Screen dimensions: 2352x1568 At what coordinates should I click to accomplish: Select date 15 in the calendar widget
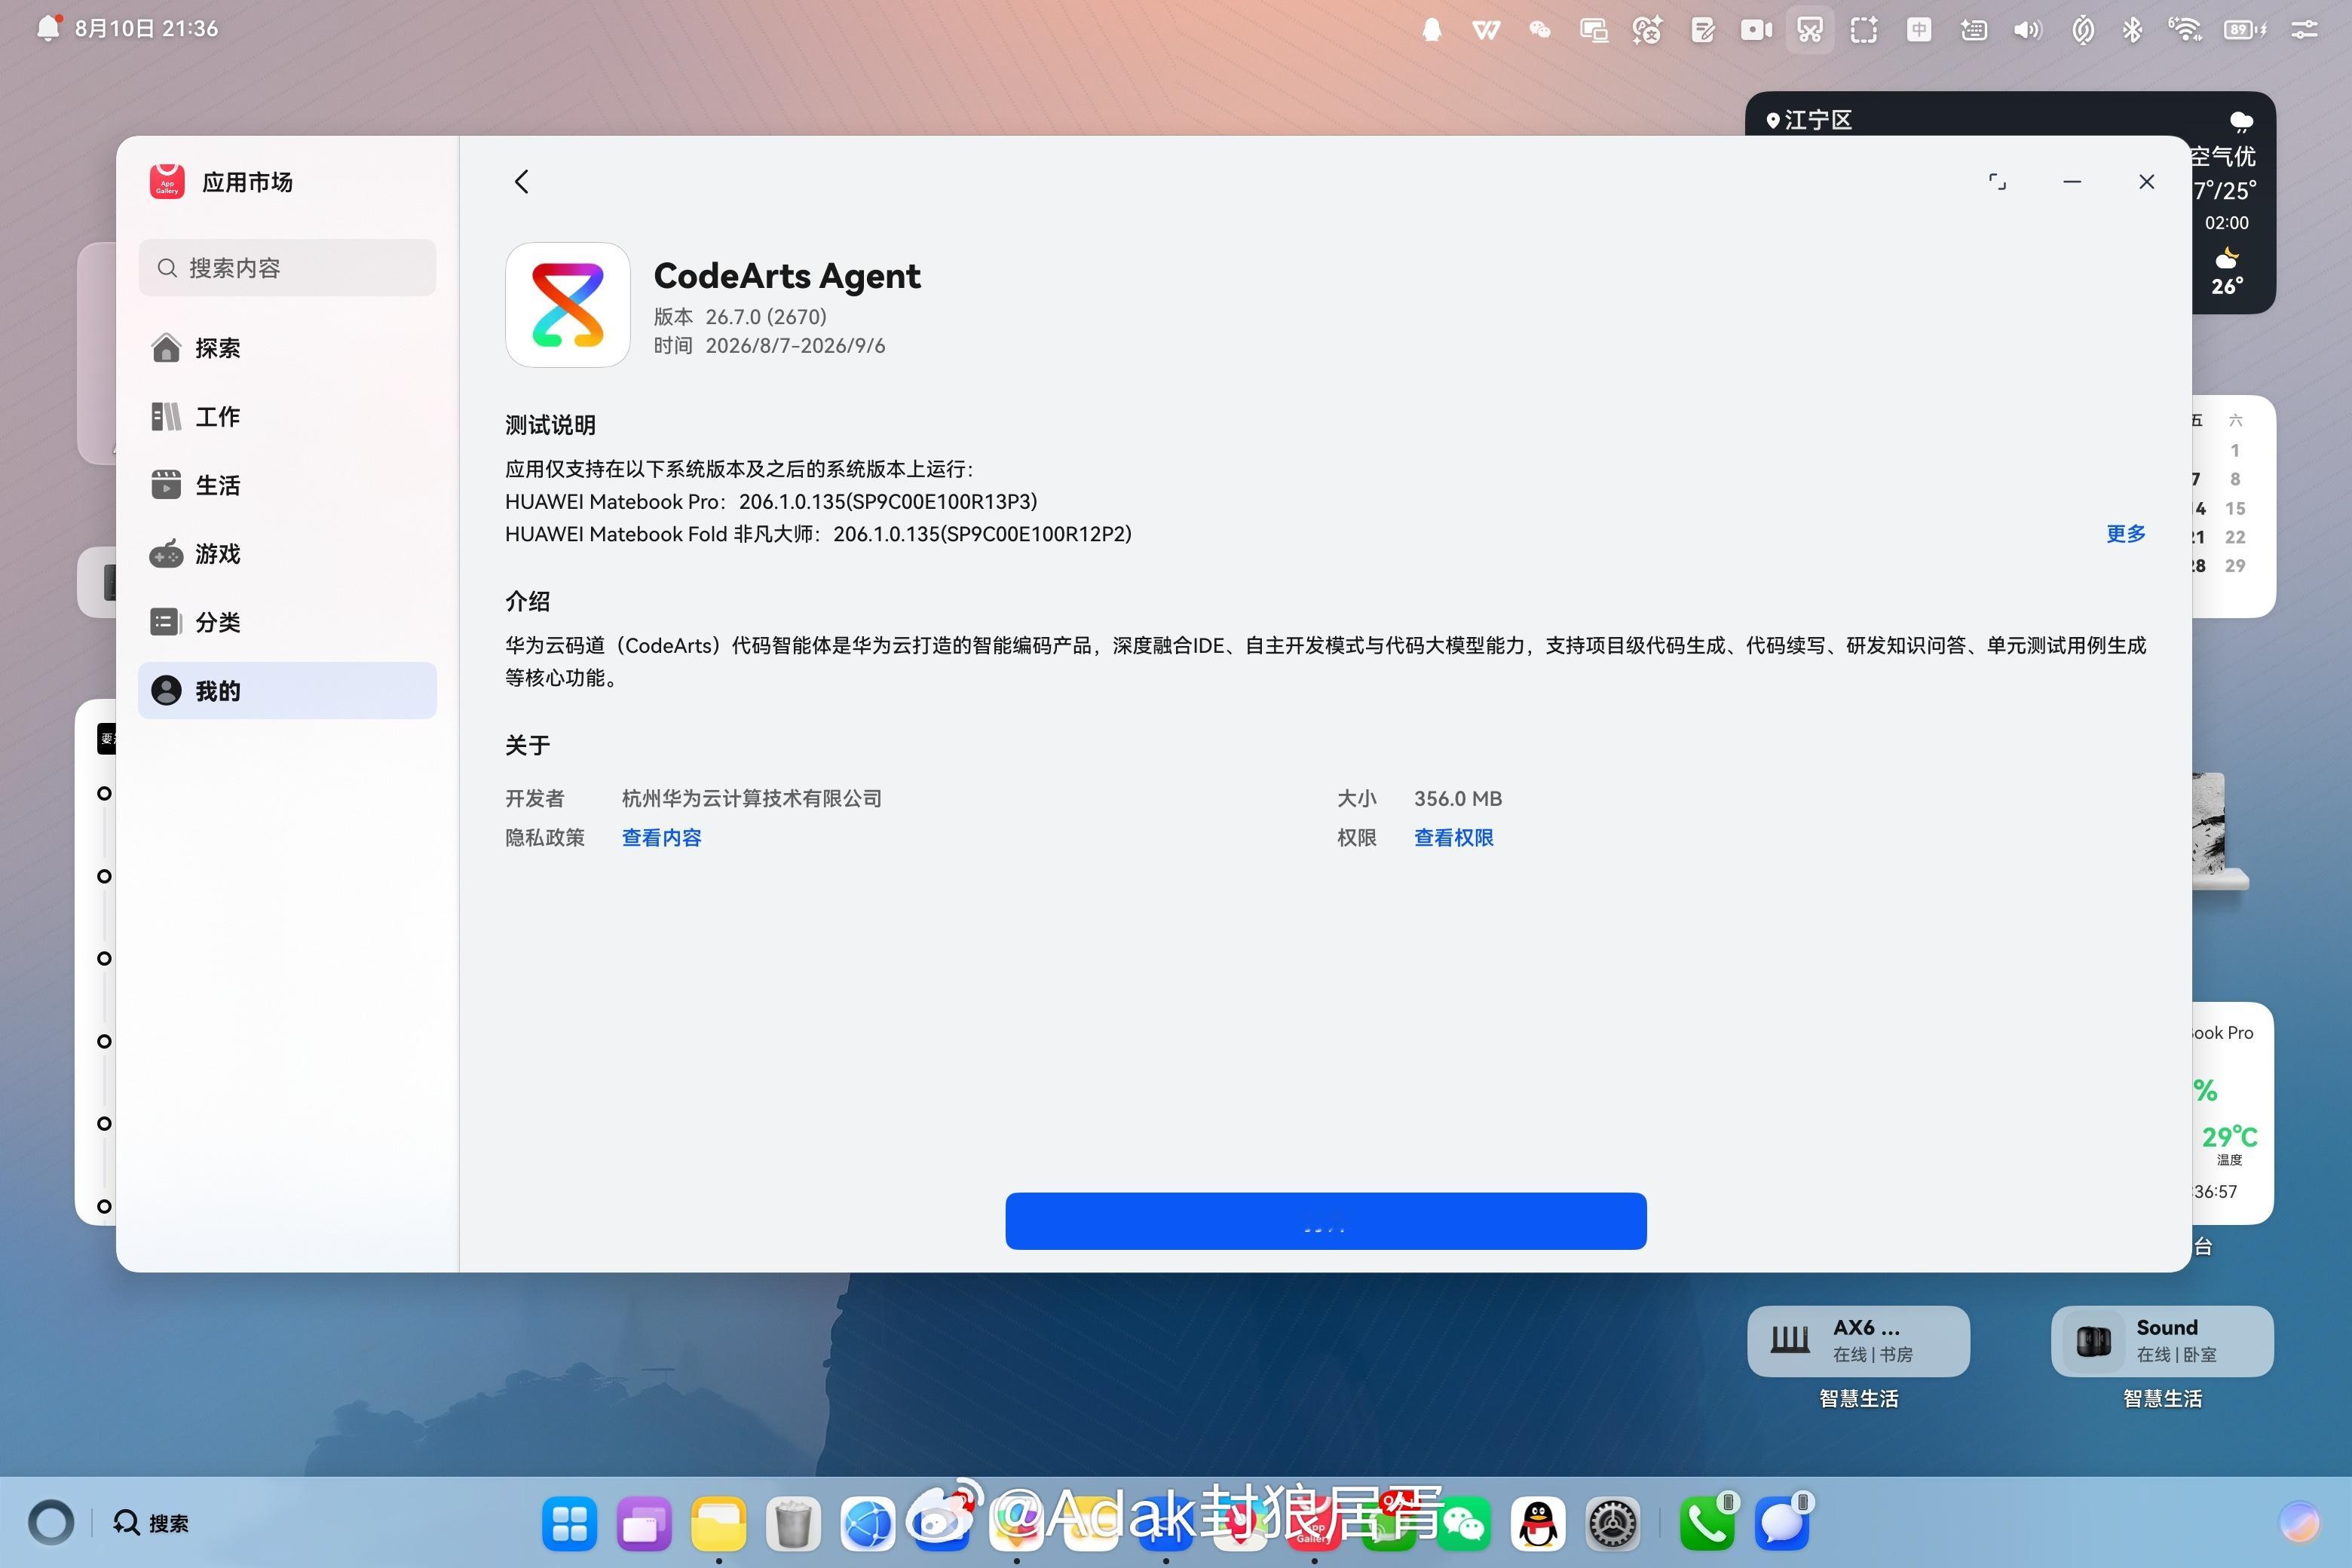click(x=2235, y=508)
